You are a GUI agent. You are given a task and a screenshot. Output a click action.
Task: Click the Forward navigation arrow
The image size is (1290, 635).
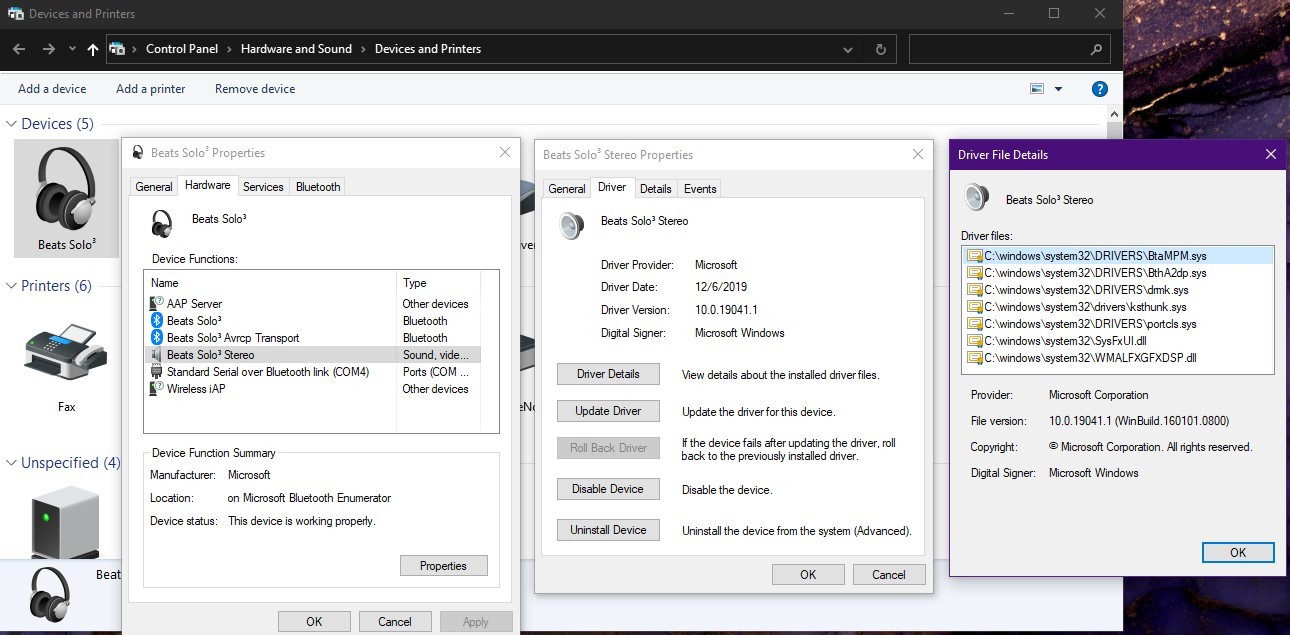48,49
